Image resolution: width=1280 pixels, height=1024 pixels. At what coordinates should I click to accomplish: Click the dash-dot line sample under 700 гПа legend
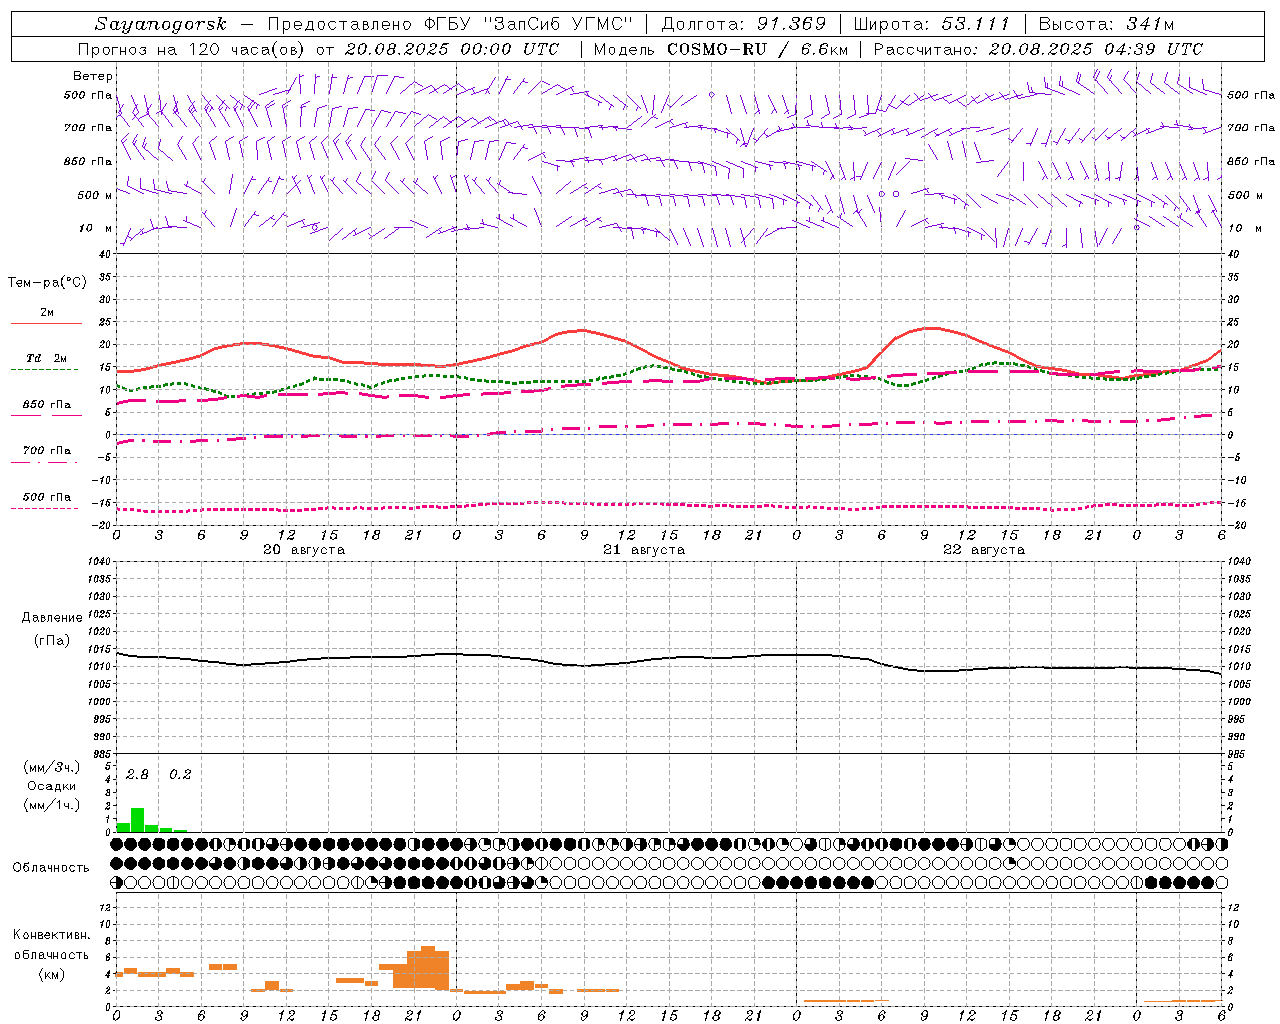45,461
